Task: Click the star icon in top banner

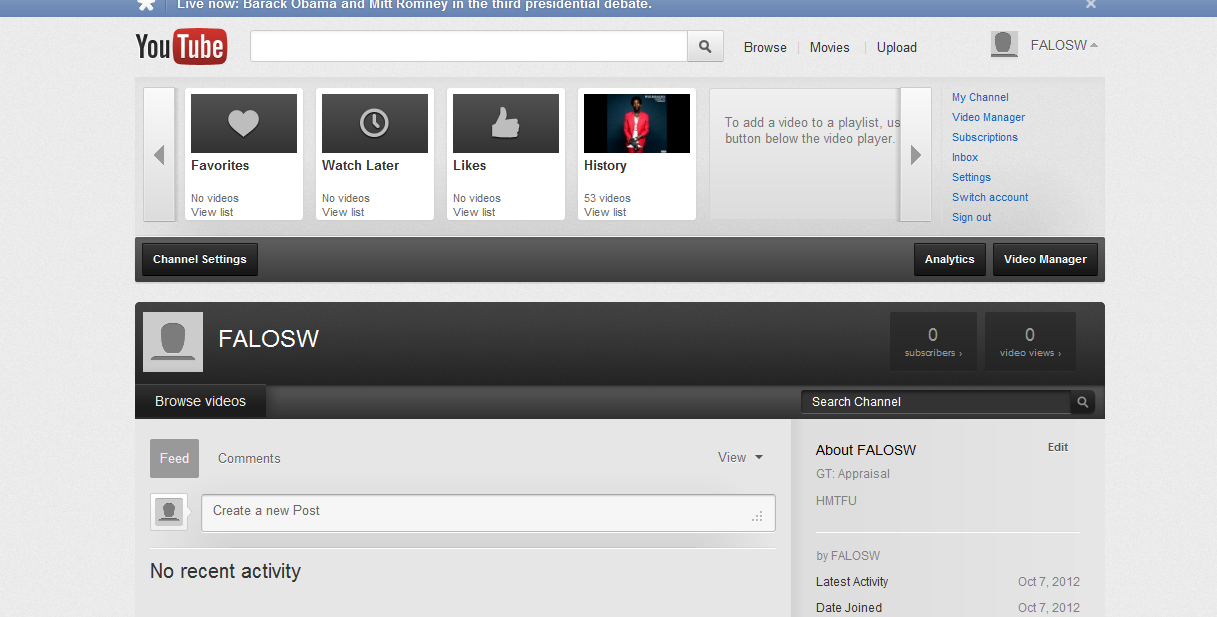Action: coord(146,4)
